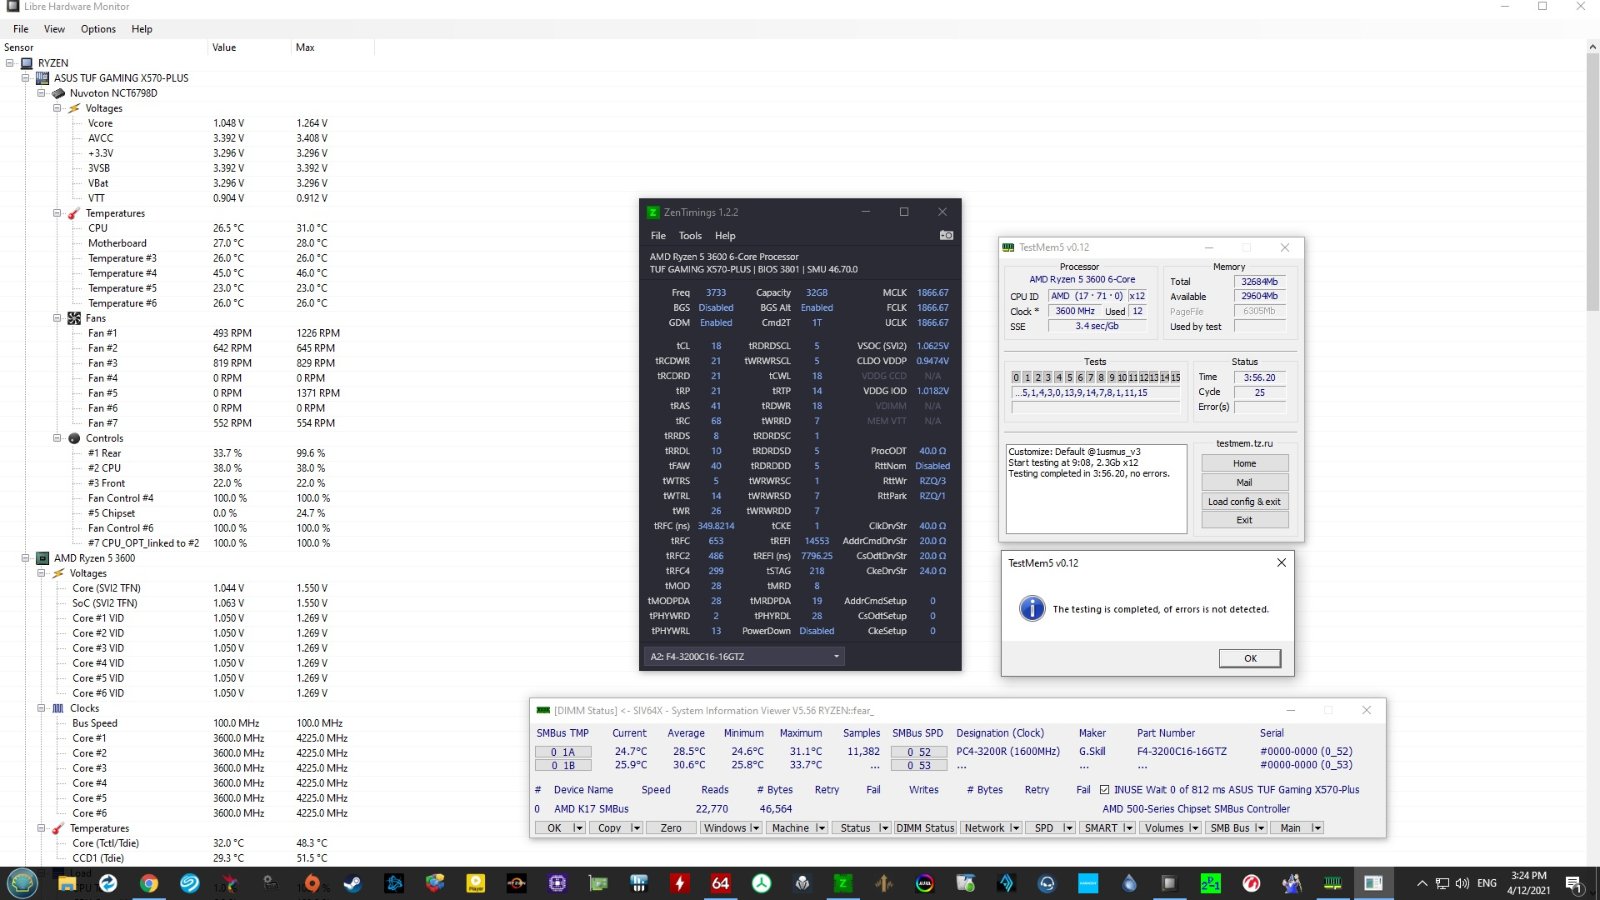Show hidden tray icons chevron

(x=1421, y=883)
